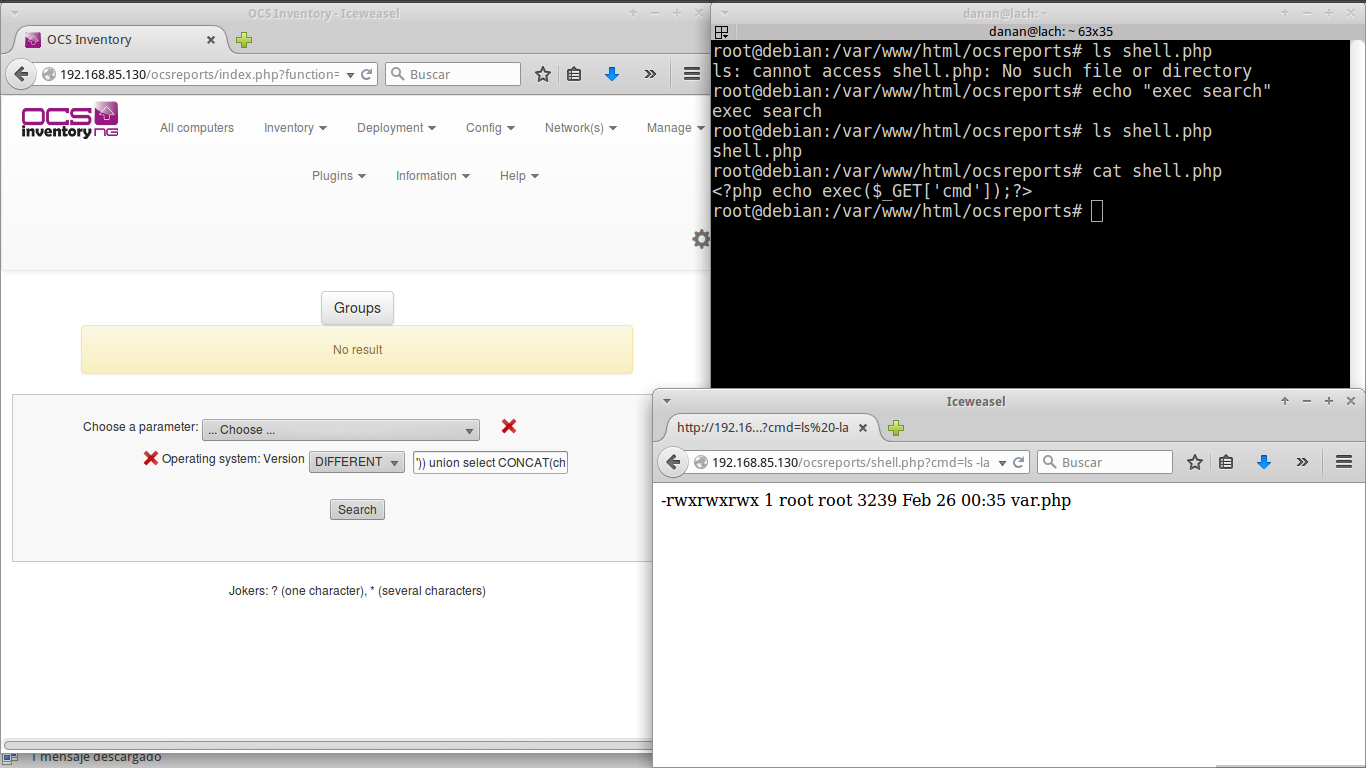This screenshot has width=1366, height=768.
Task: Delete Operating system Version criterion red X
Action: [151, 458]
